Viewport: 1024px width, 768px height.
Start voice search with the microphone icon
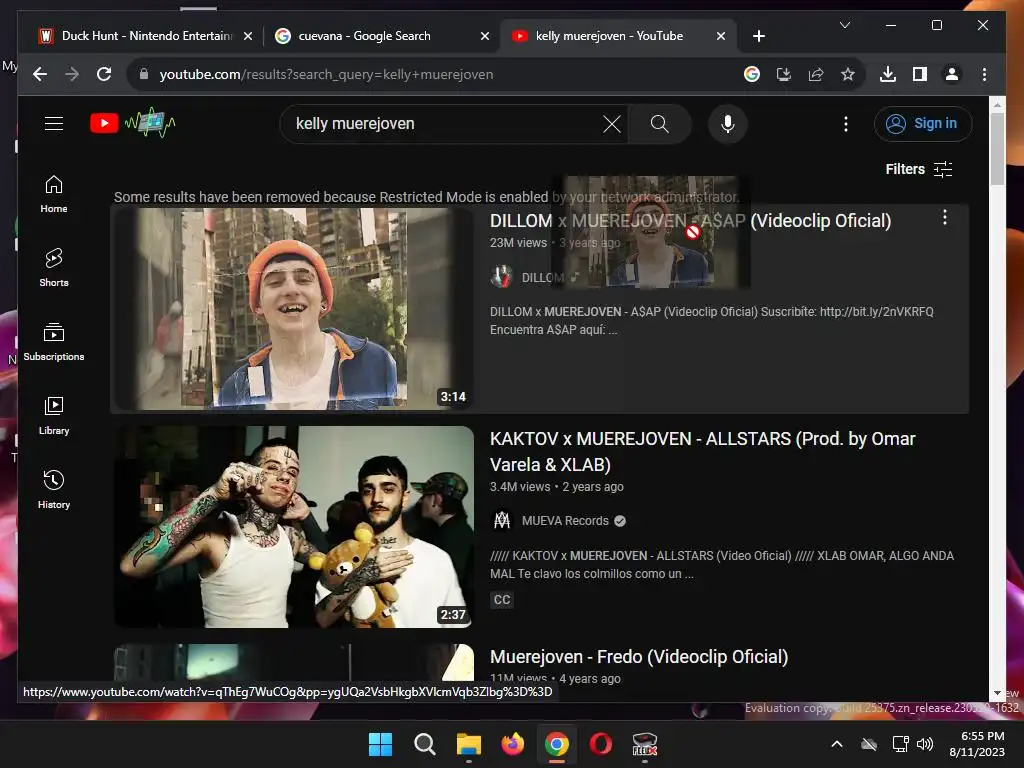pos(728,124)
